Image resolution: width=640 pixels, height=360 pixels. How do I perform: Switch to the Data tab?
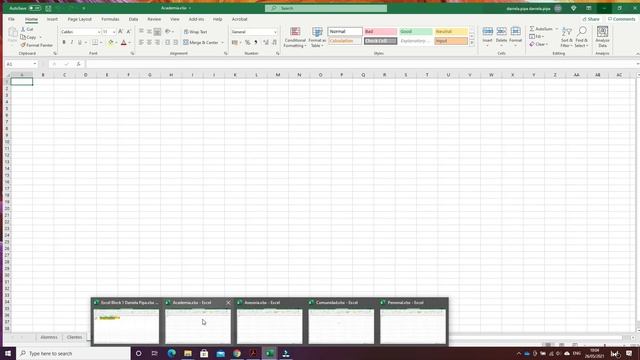click(133, 19)
